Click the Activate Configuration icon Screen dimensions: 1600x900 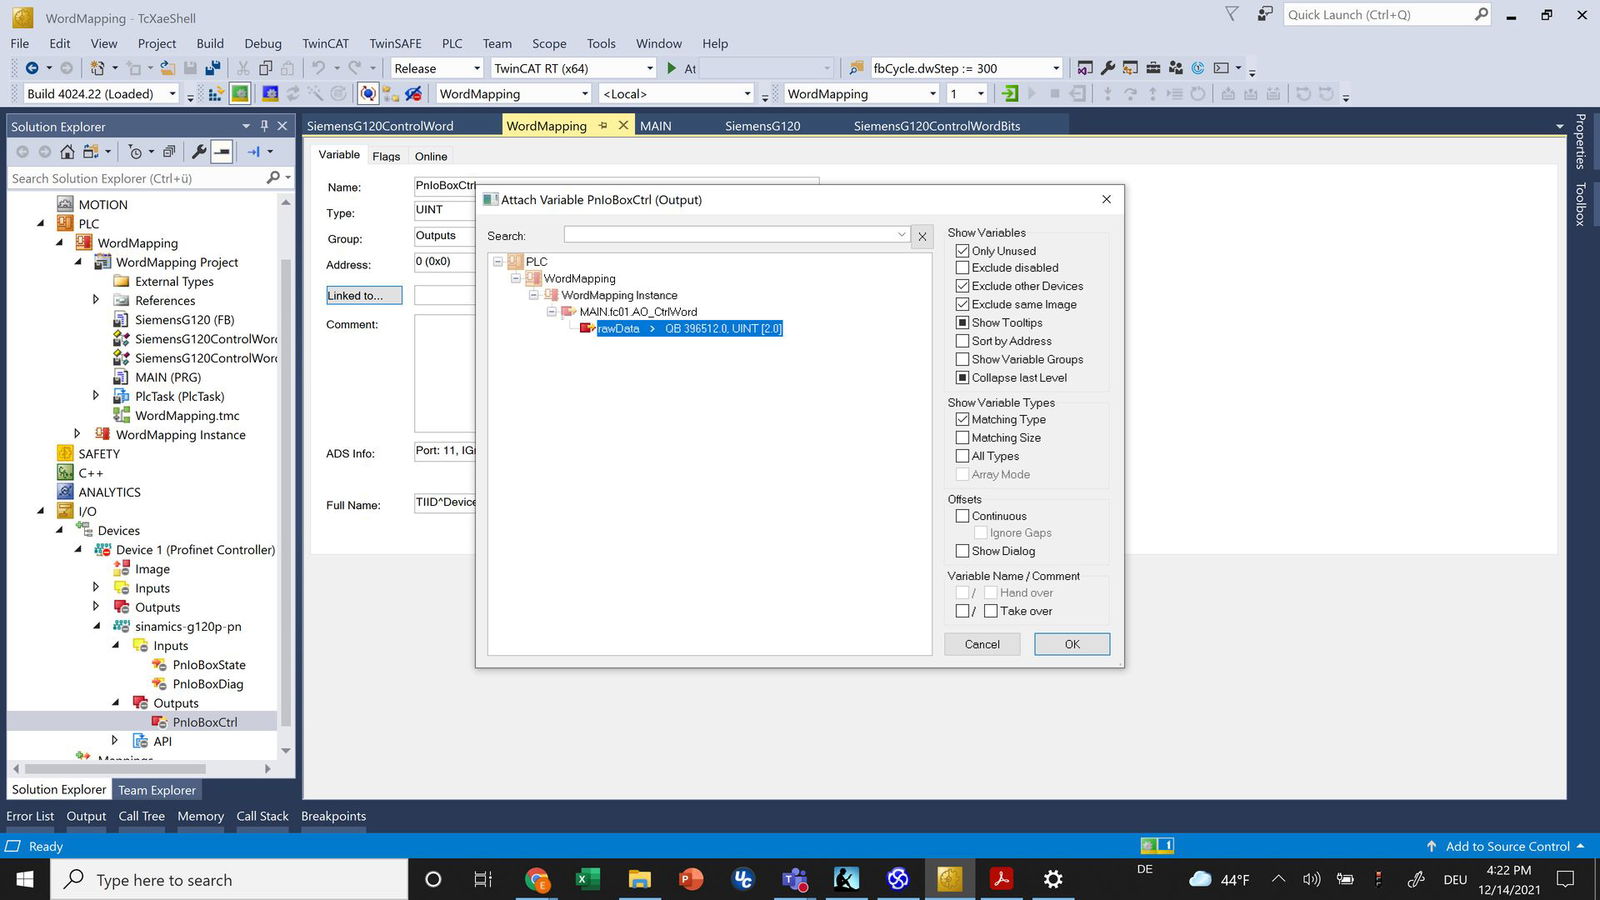click(x=215, y=94)
